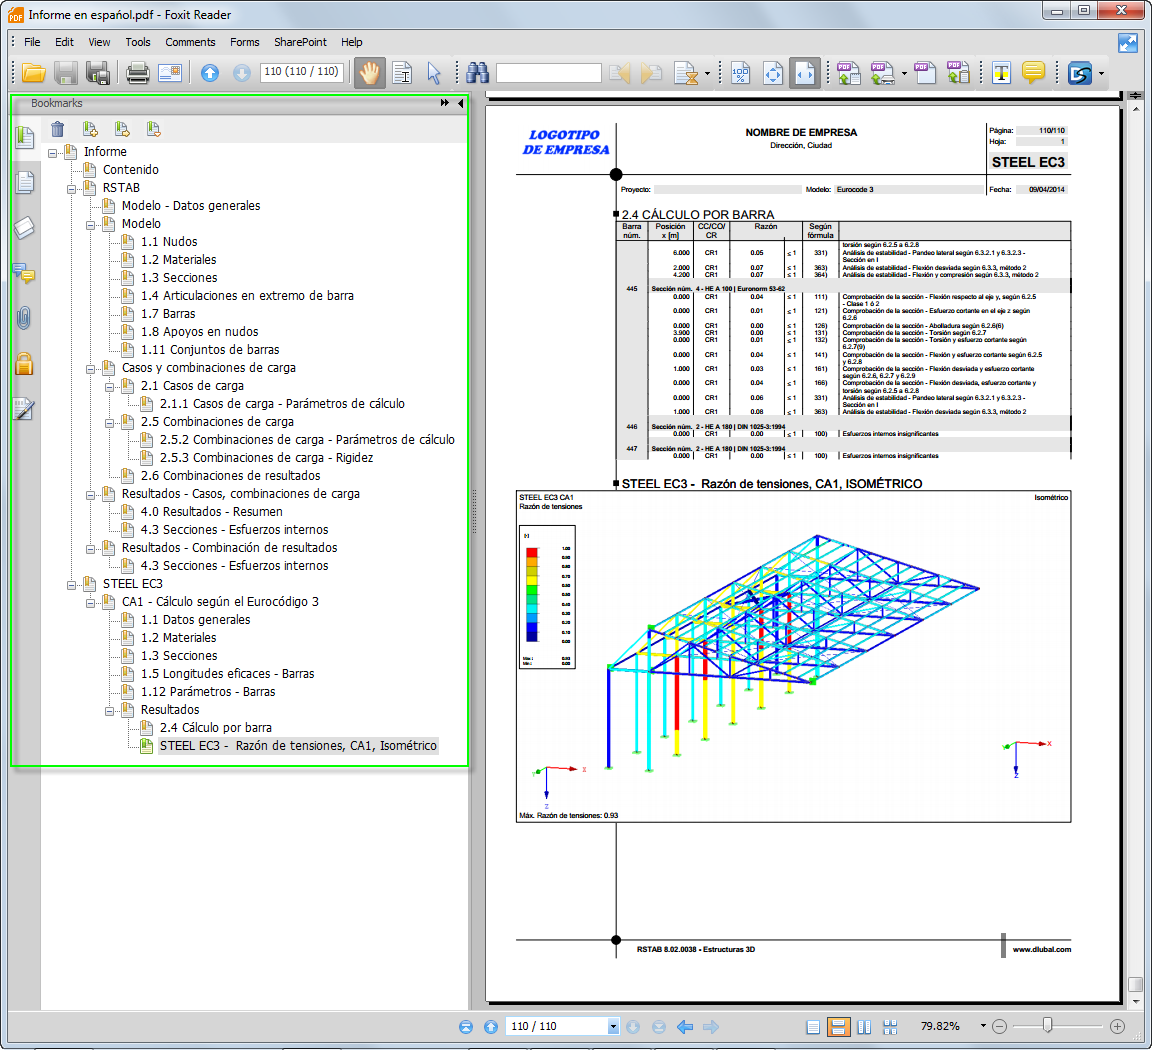Click the Fit Width icon

point(805,73)
